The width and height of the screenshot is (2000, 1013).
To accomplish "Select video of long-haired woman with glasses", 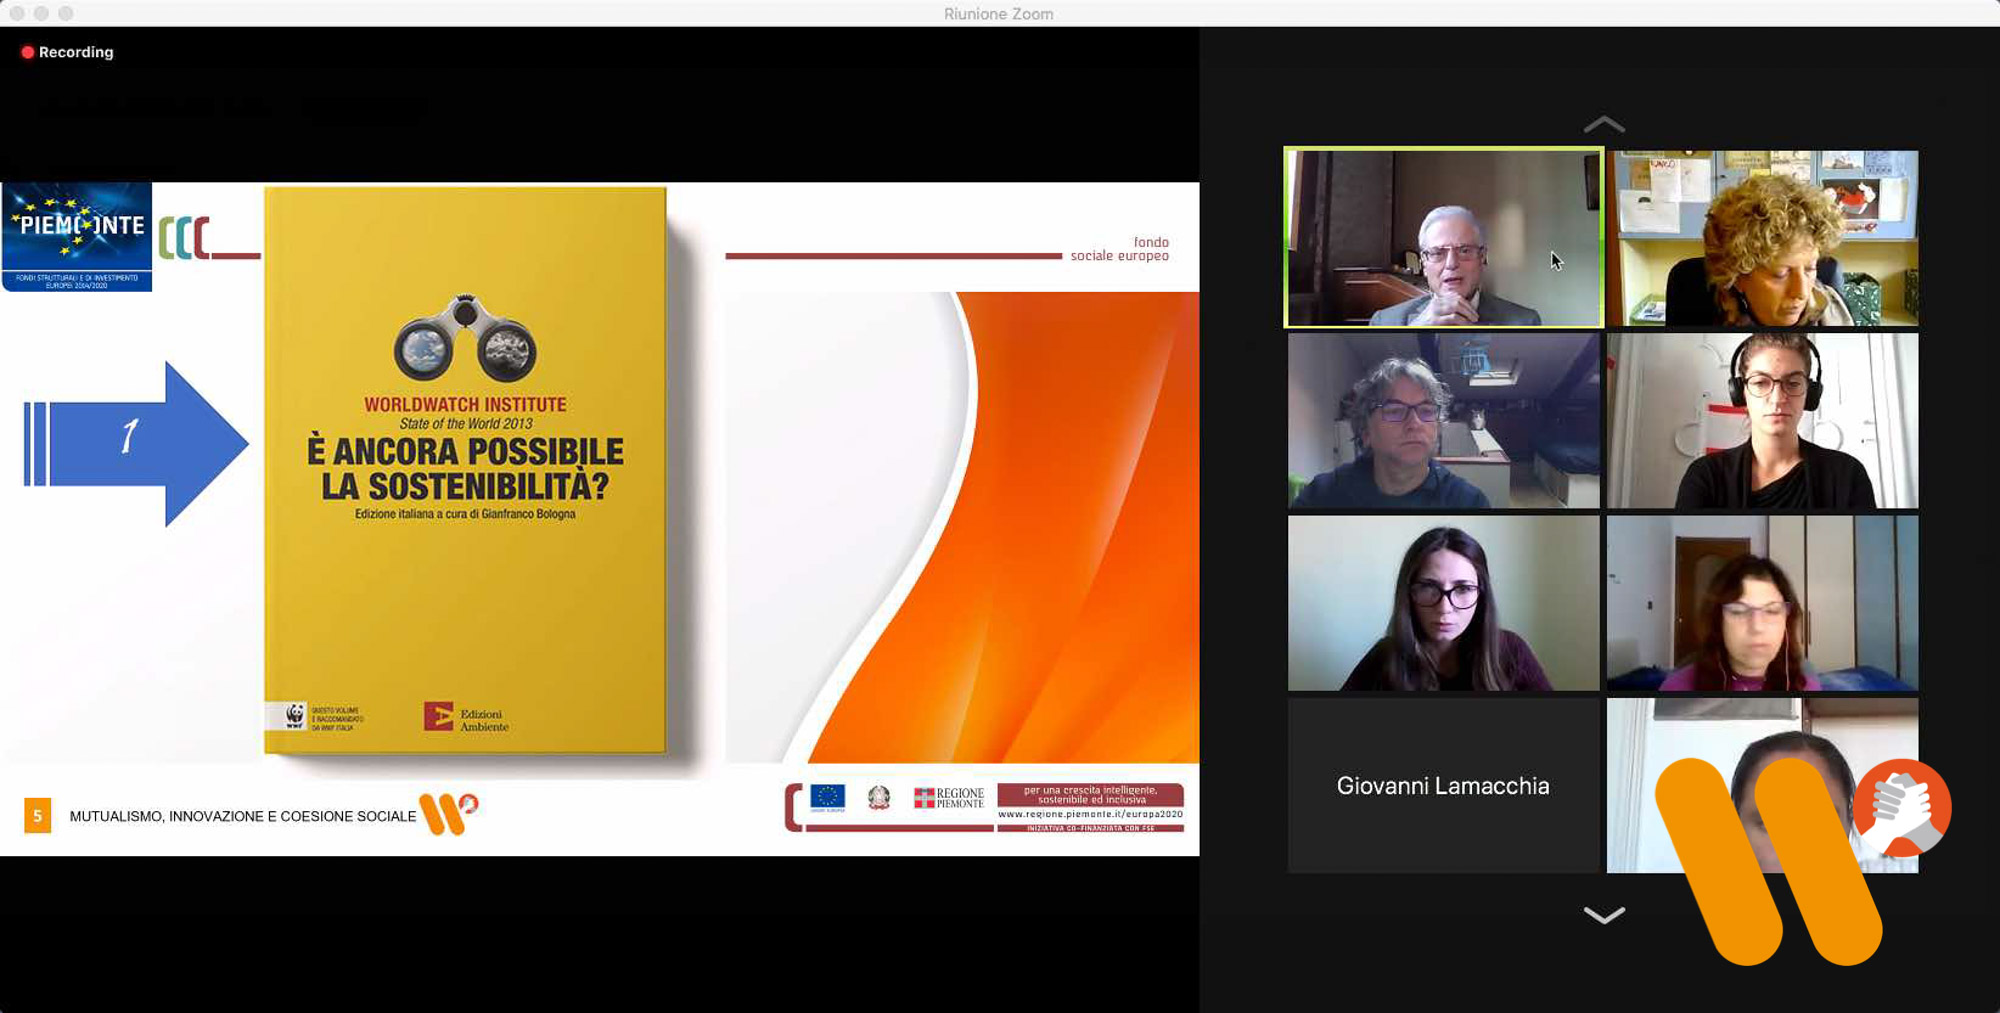I will (x=1443, y=603).
